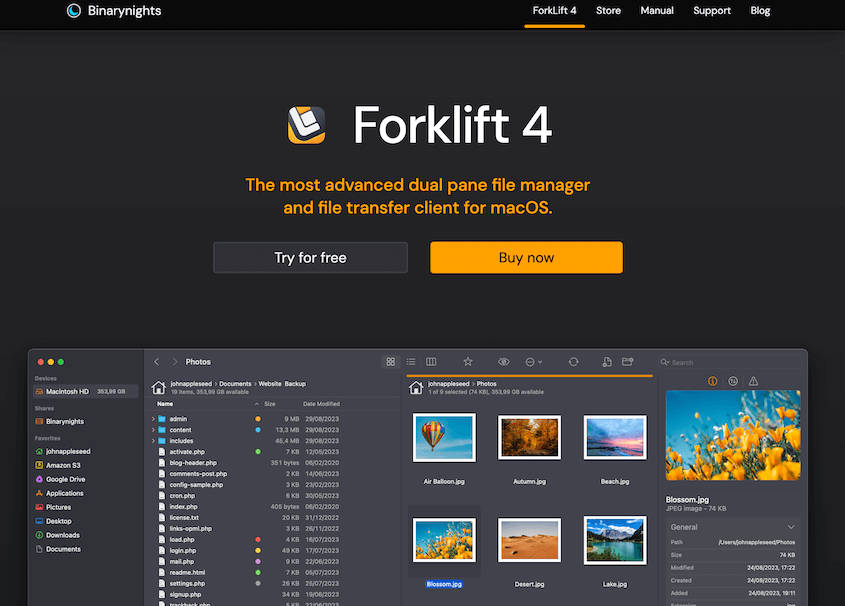Click blue tag dot on content row
Screen dimensions: 845x606
pos(258,430)
